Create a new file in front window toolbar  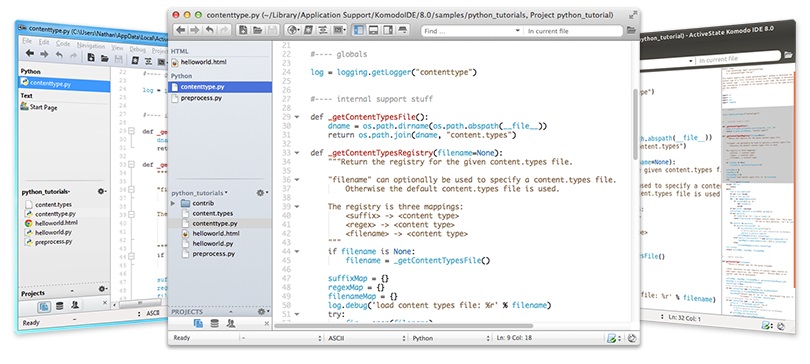pos(243,30)
